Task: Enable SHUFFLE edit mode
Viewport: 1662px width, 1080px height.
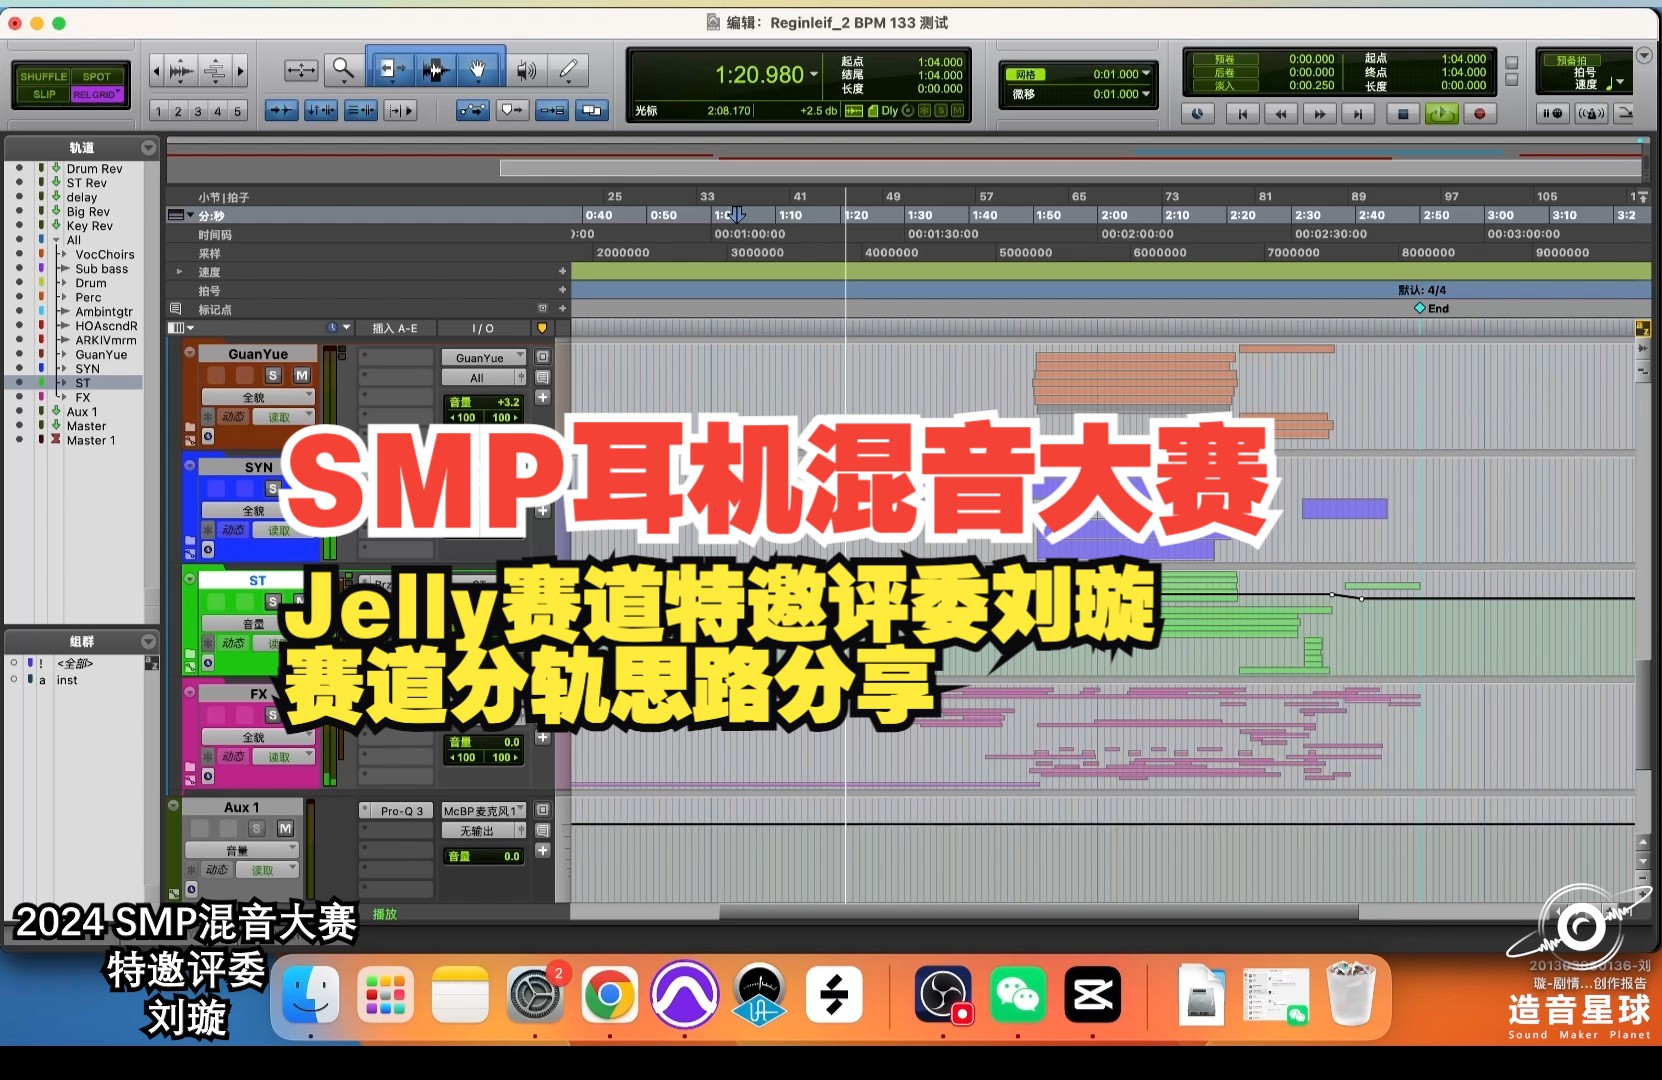Action: point(43,76)
